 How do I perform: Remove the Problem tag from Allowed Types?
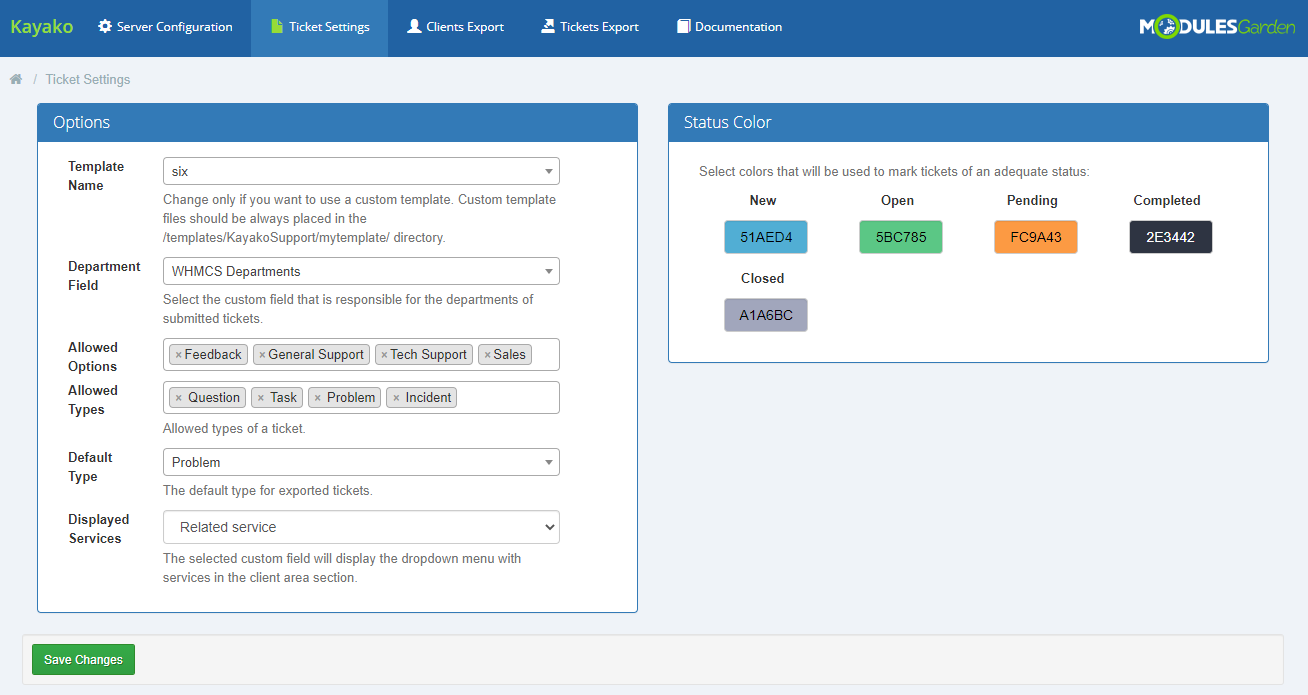317,398
